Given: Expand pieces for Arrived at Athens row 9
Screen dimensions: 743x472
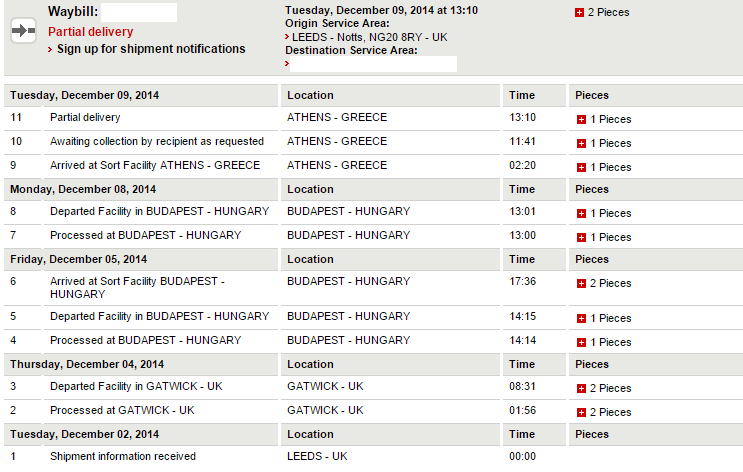Looking at the screenshot, I should 581,167.
